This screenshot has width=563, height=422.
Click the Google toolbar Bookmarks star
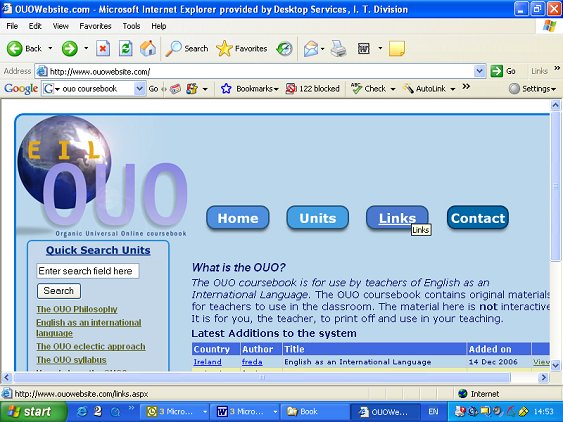(x=226, y=88)
